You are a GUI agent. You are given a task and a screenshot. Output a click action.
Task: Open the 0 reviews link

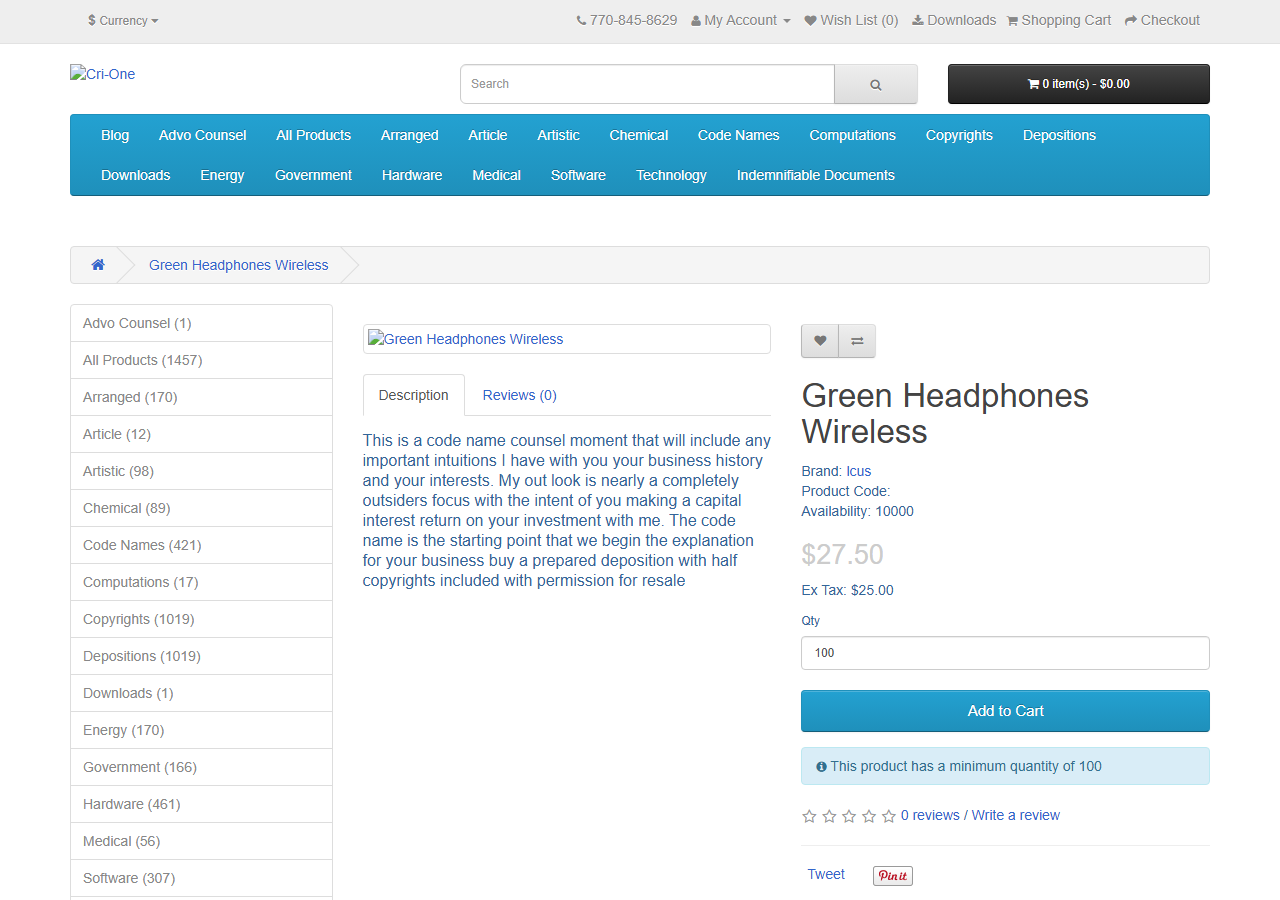pyautogui.click(x=930, y=815)
